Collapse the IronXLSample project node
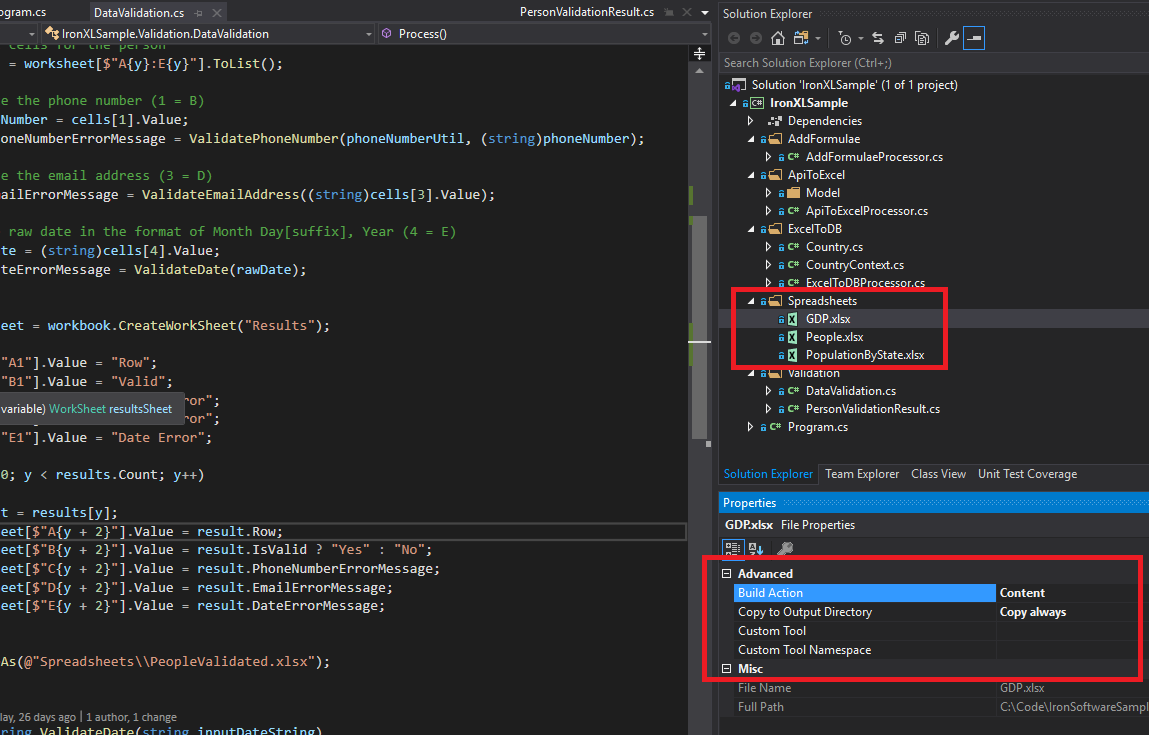 coord(733,103)
